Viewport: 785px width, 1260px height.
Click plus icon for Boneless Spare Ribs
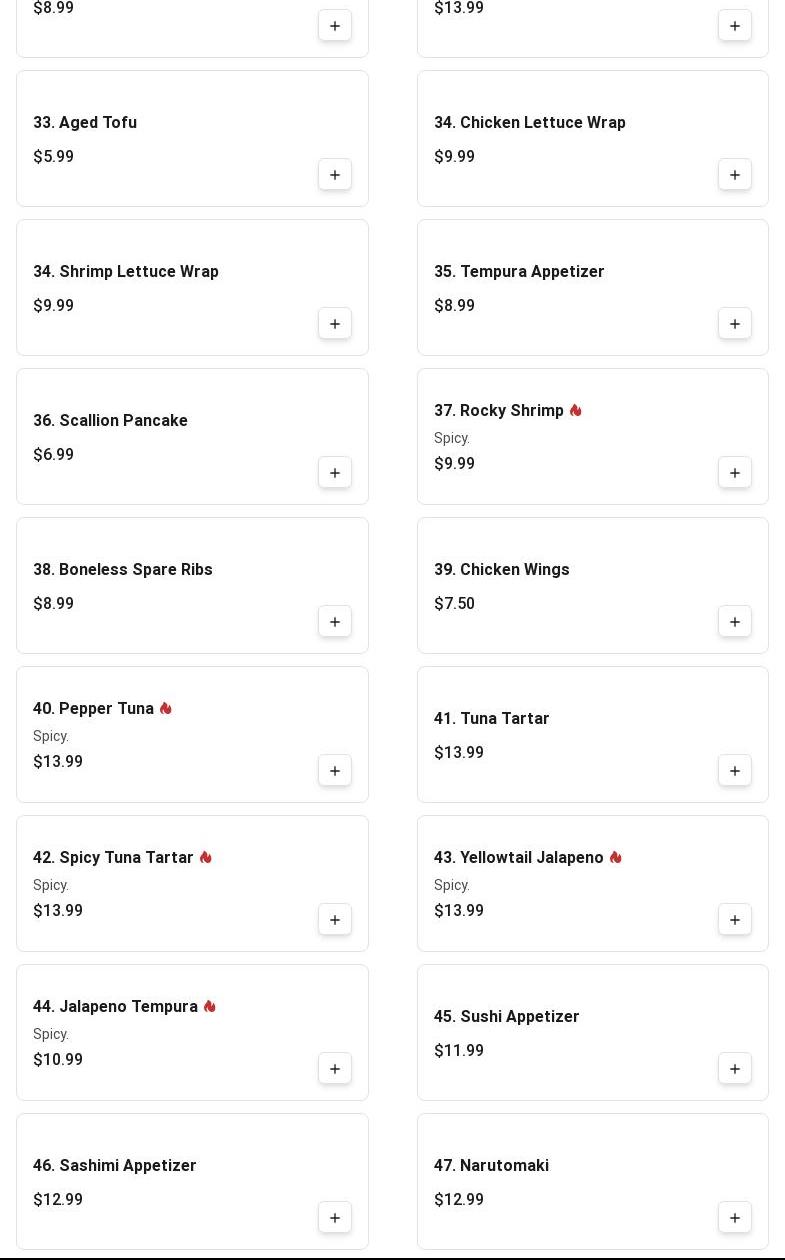[x=335, y=622]
